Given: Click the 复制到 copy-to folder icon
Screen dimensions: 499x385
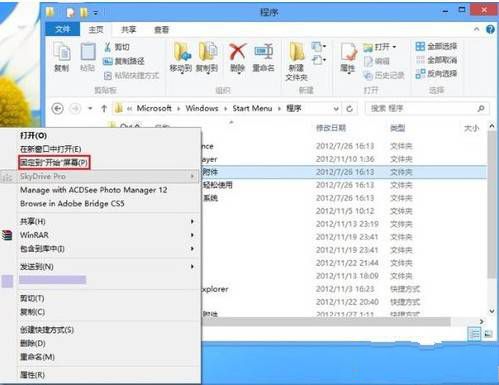Looking at the screenshot, I should 207,52.
